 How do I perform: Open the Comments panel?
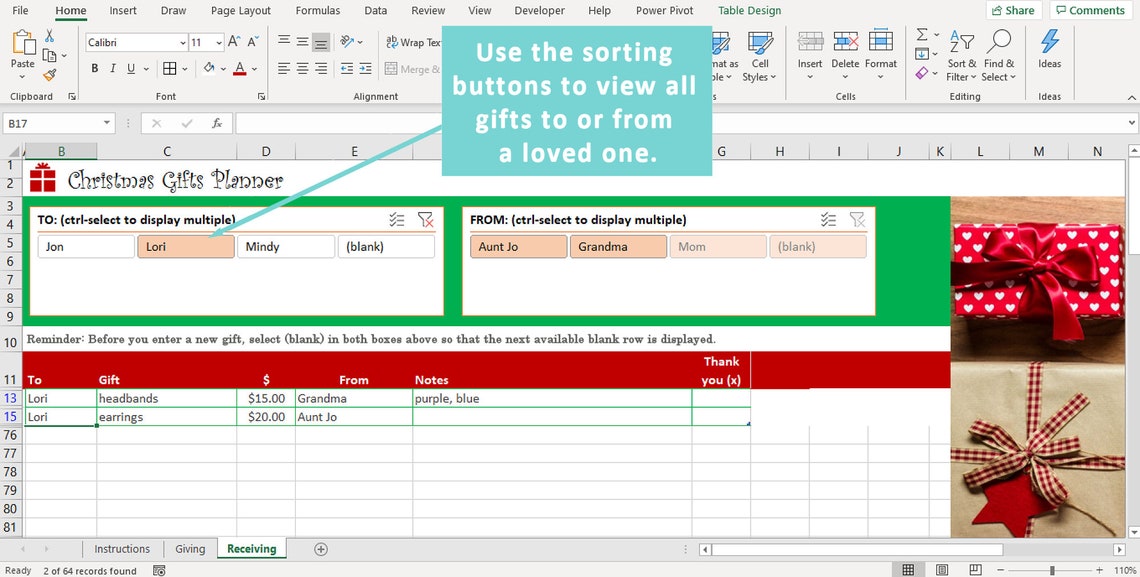[x=1090, y=9]
